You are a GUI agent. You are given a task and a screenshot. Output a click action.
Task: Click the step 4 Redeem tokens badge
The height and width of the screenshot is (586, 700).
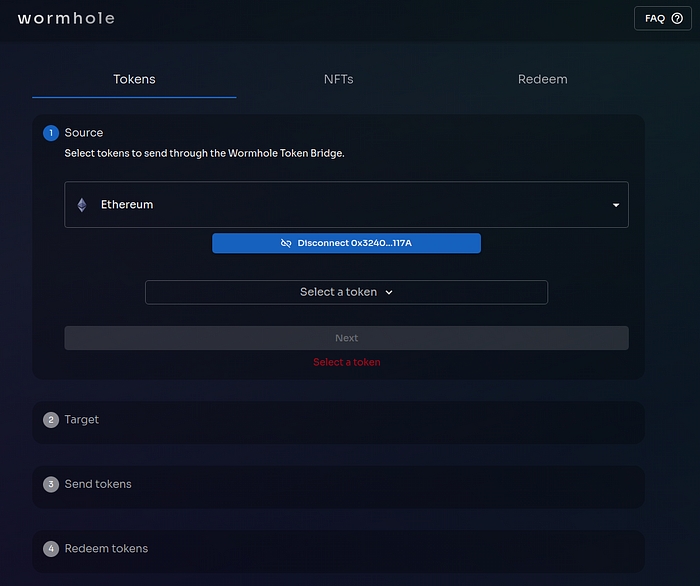[51, 549]
